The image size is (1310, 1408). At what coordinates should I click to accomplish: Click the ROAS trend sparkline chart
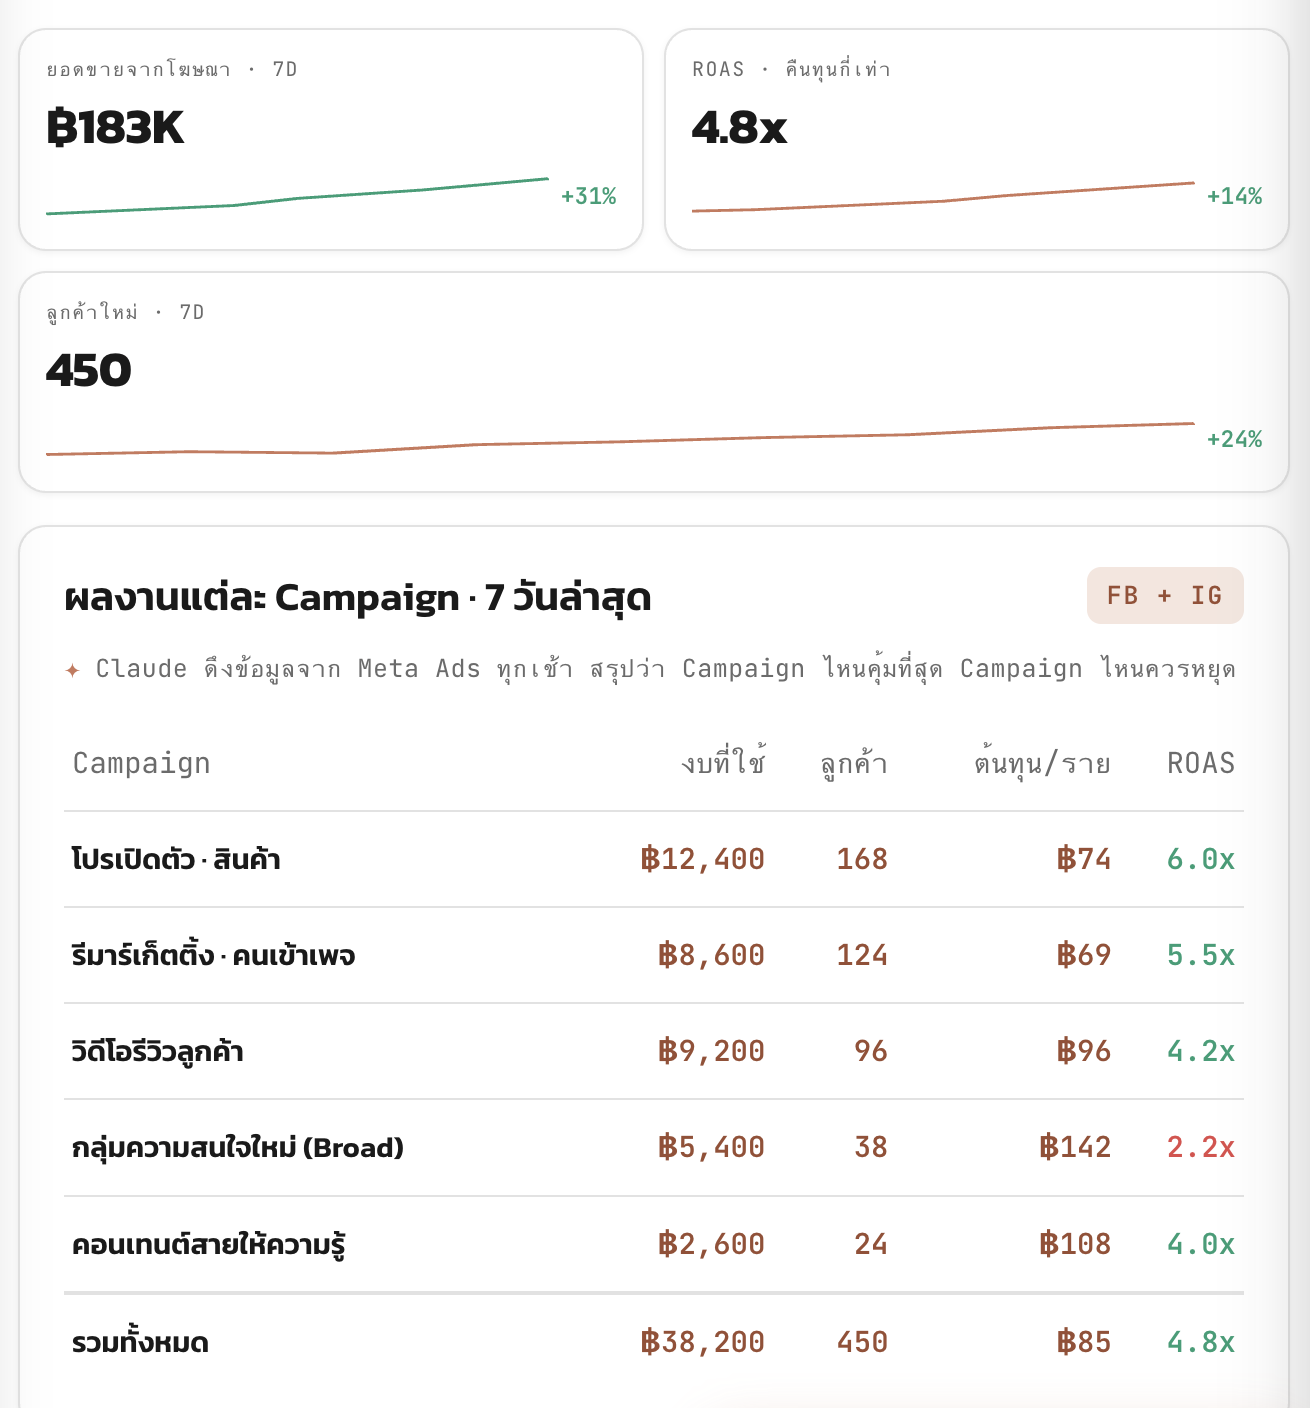(943, 197)
